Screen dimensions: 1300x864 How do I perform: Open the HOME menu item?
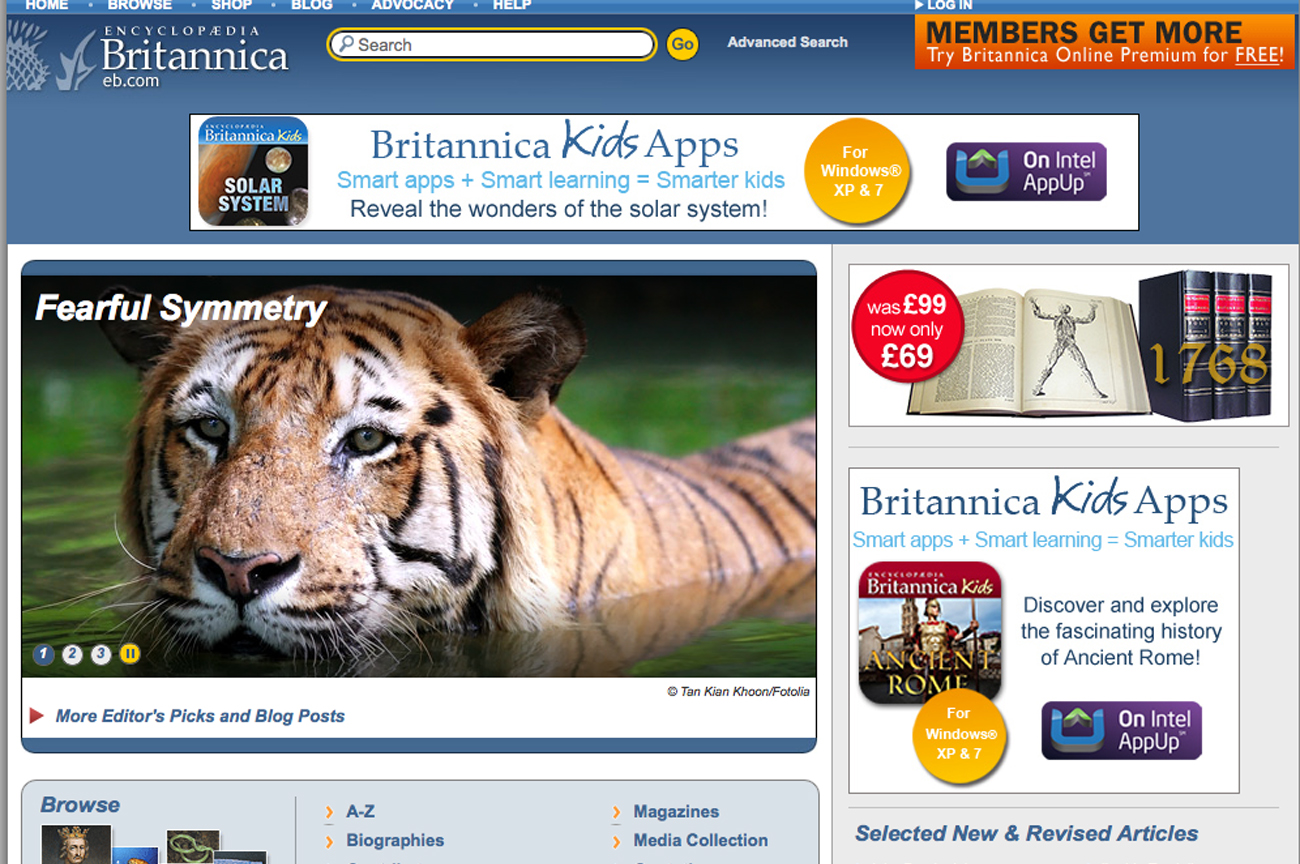click(x=47, y=5)
